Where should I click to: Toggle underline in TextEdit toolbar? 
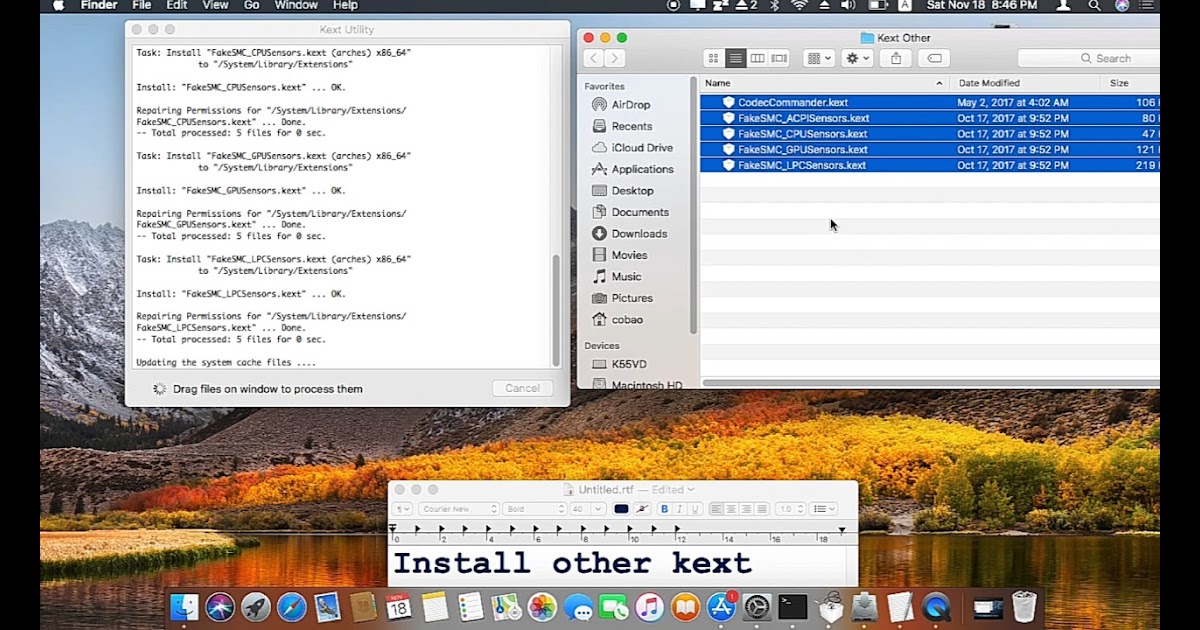[694, 509]
